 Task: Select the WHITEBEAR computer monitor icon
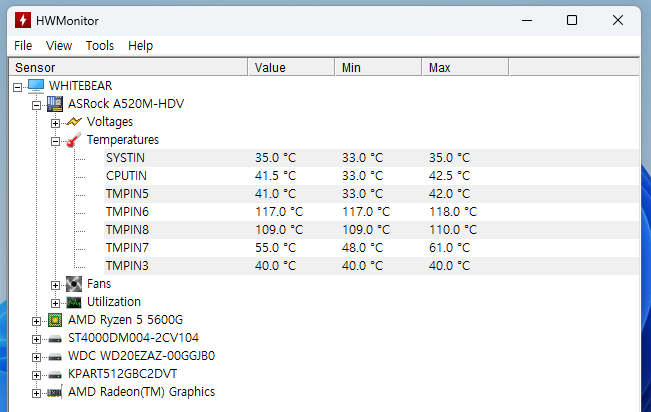tap(36, 86)
